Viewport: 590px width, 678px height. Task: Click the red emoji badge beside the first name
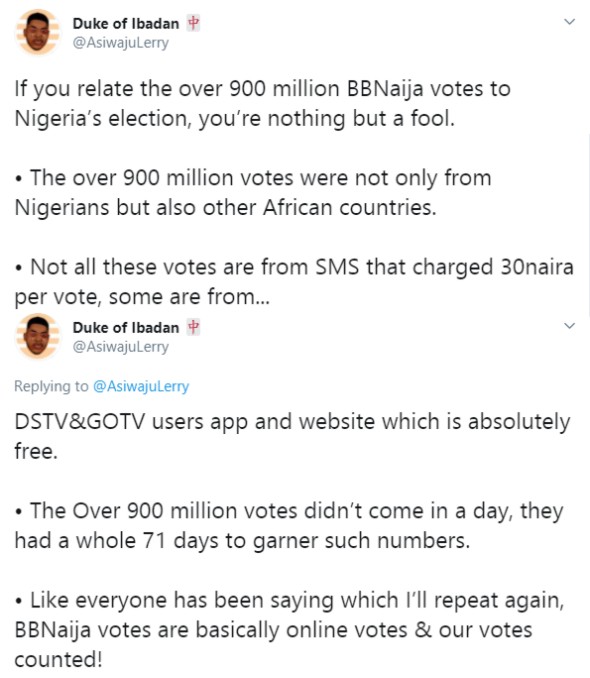pyautogui.click(x=193, y=23)
